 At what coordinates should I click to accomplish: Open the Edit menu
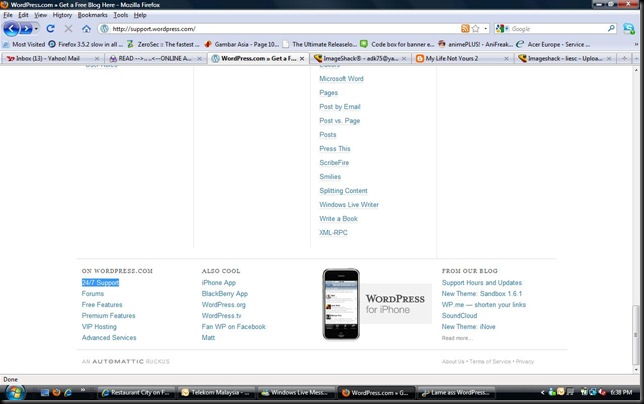pyautogui.click(x=23, y=15)
